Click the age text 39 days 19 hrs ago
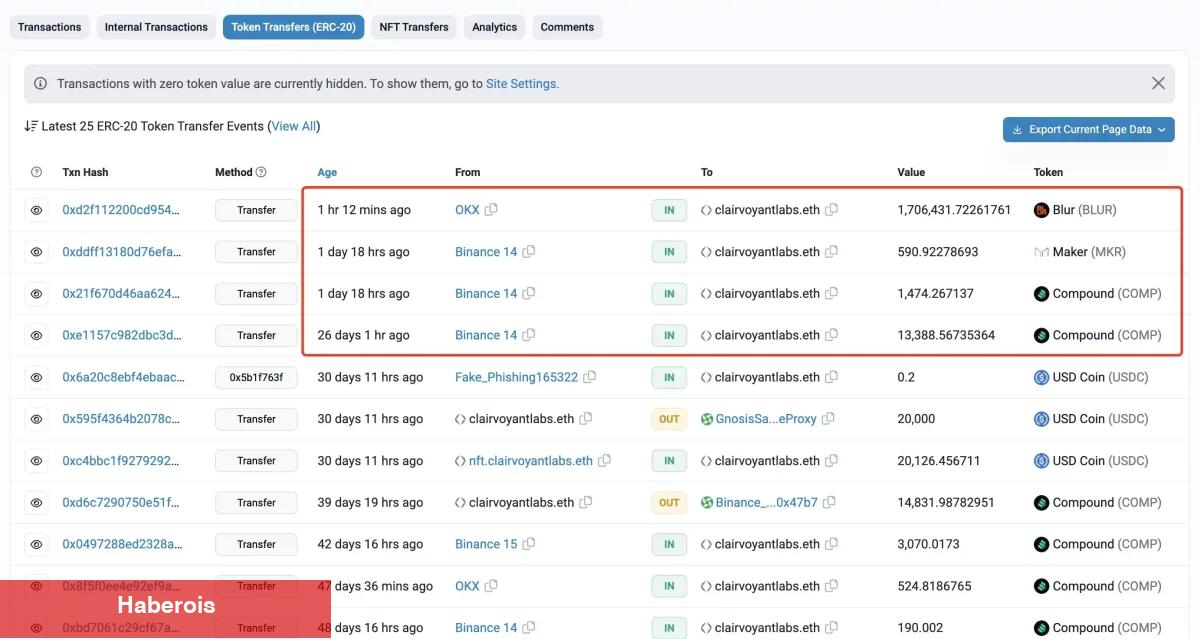Screen dimensions: 1200x639 pos(371,503)
